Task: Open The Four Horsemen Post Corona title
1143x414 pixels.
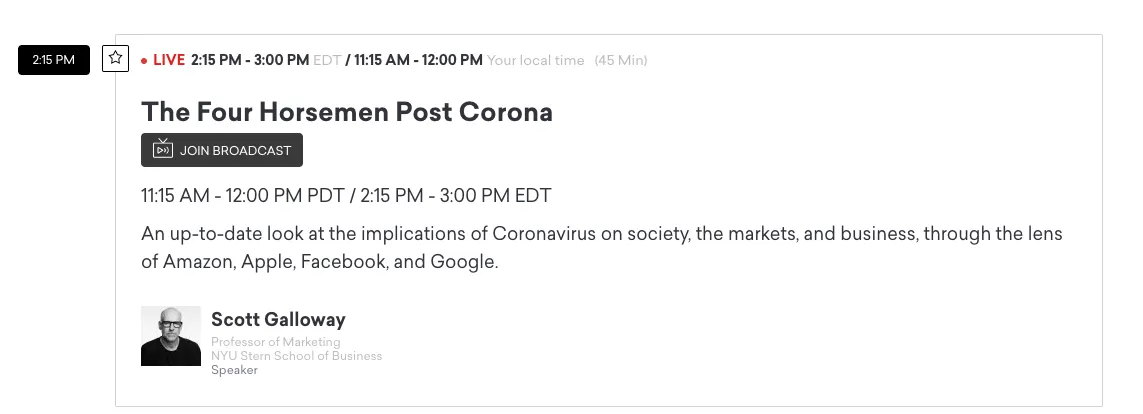Action: [x=347, y=112]
